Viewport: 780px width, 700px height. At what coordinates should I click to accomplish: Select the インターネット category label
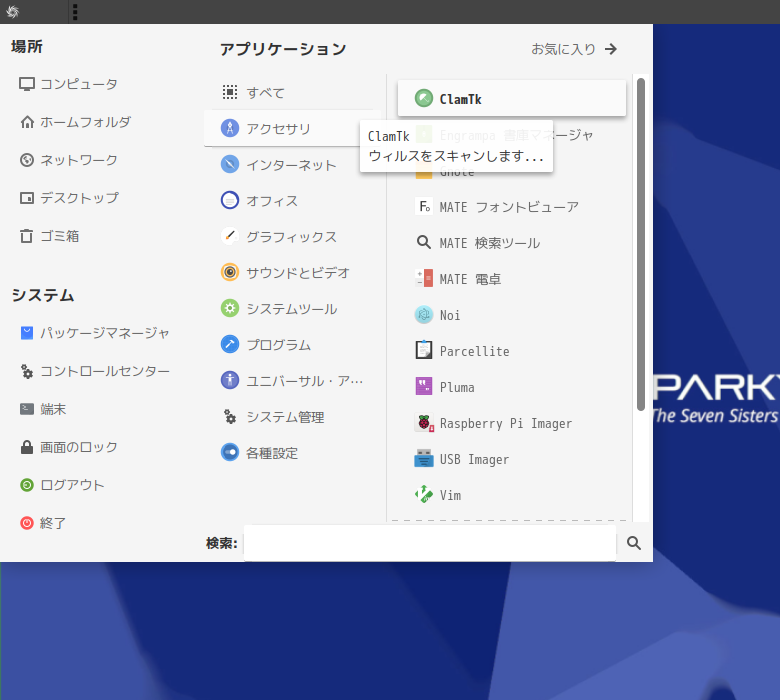tap(292, 165)
